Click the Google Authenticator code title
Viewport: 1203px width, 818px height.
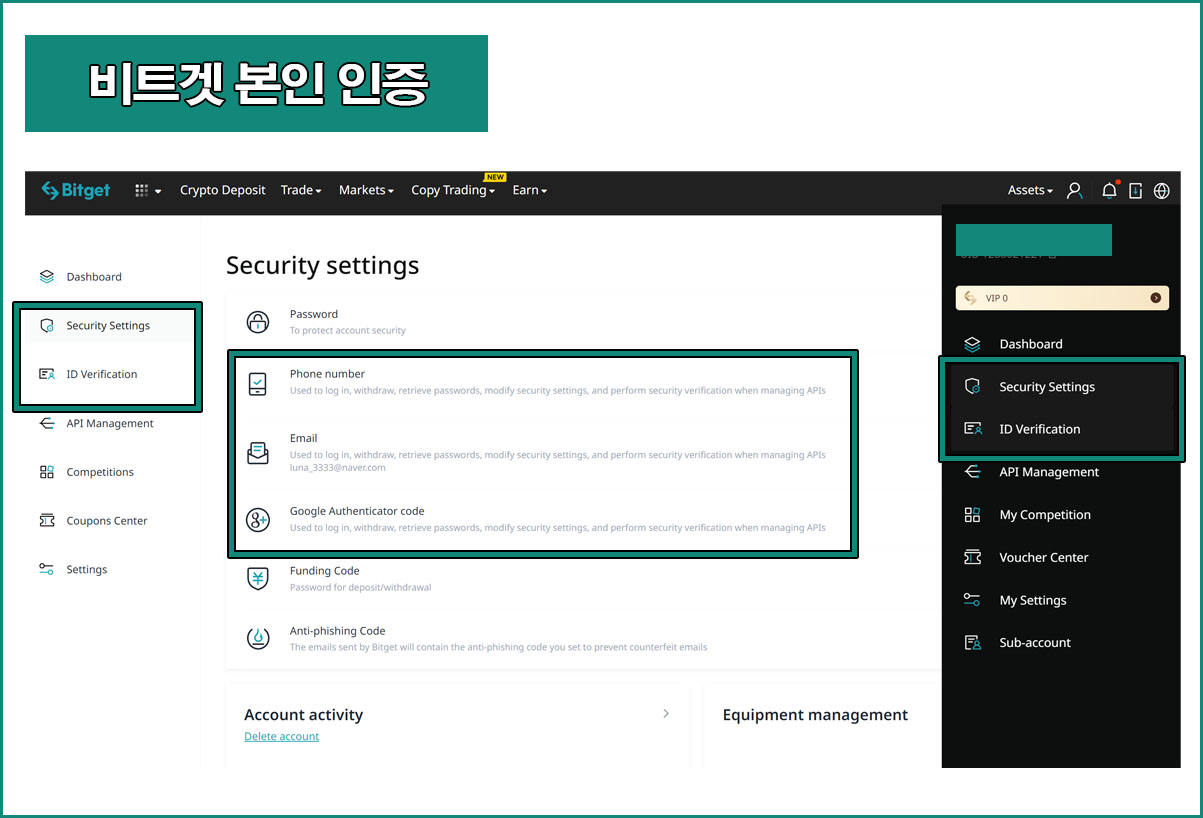tap(357, 511)
